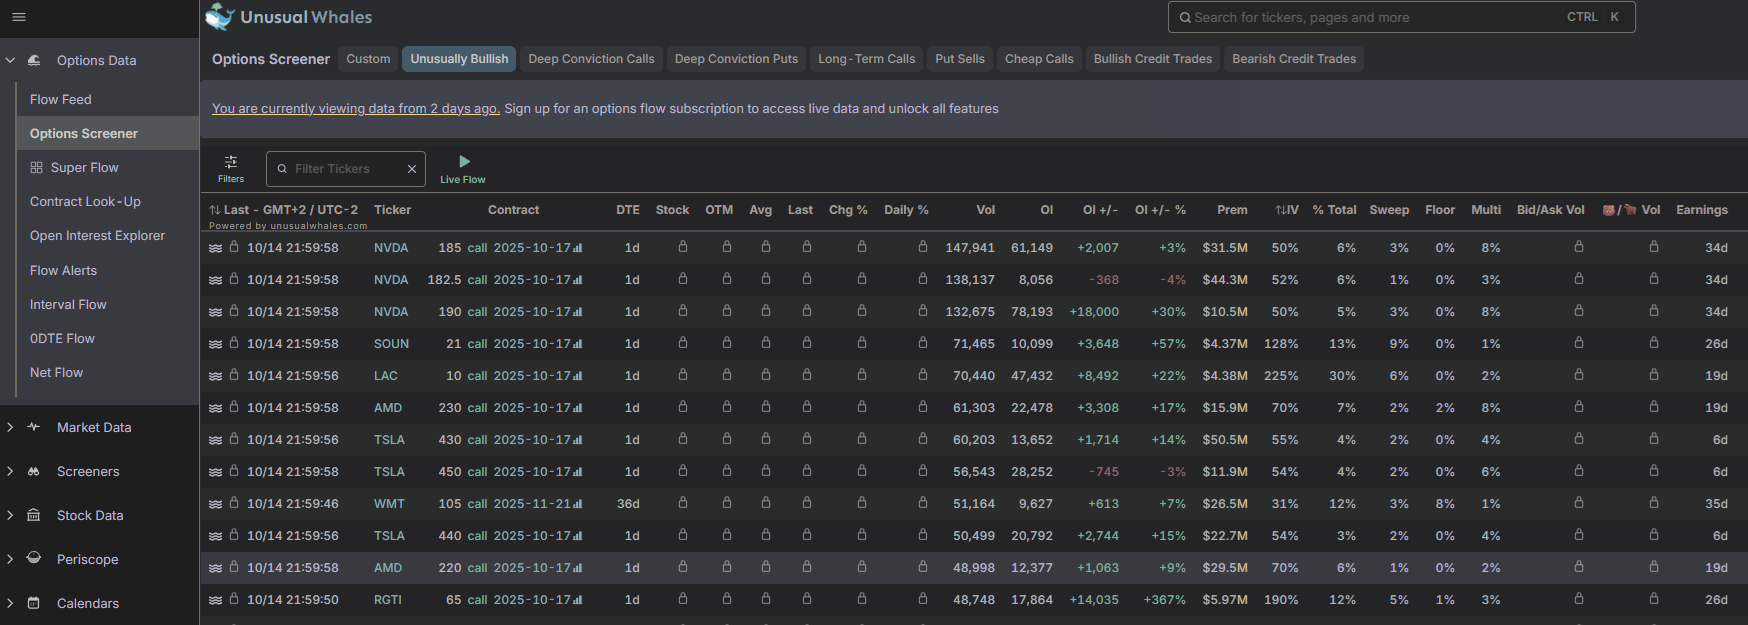Screen dimensions: 1748x625
Task: Click the viewing data from 2 days ago link
Action: [x=355, y=109]
